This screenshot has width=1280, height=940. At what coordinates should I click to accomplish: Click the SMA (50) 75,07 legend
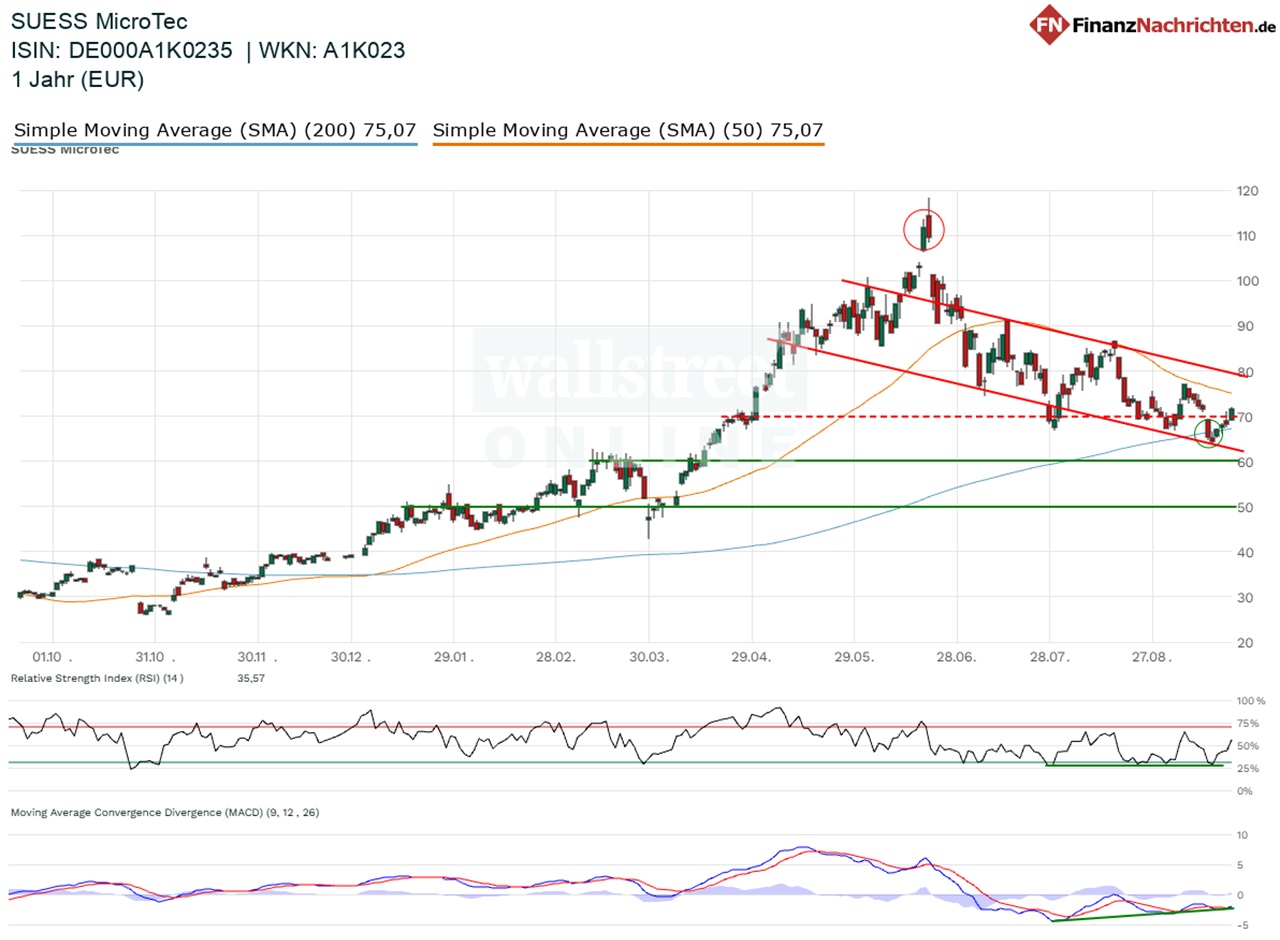(x=628, y=130)
